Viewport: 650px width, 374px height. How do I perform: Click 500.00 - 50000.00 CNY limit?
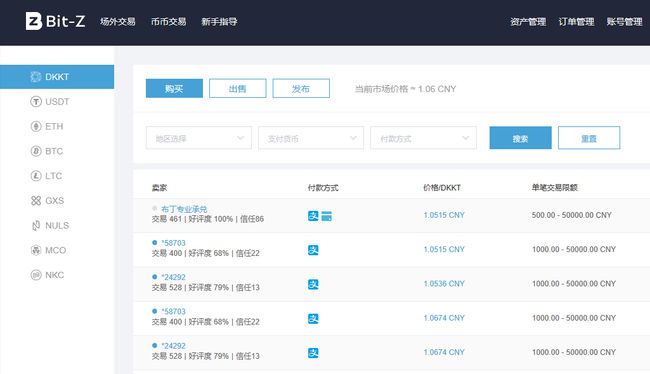572,215
